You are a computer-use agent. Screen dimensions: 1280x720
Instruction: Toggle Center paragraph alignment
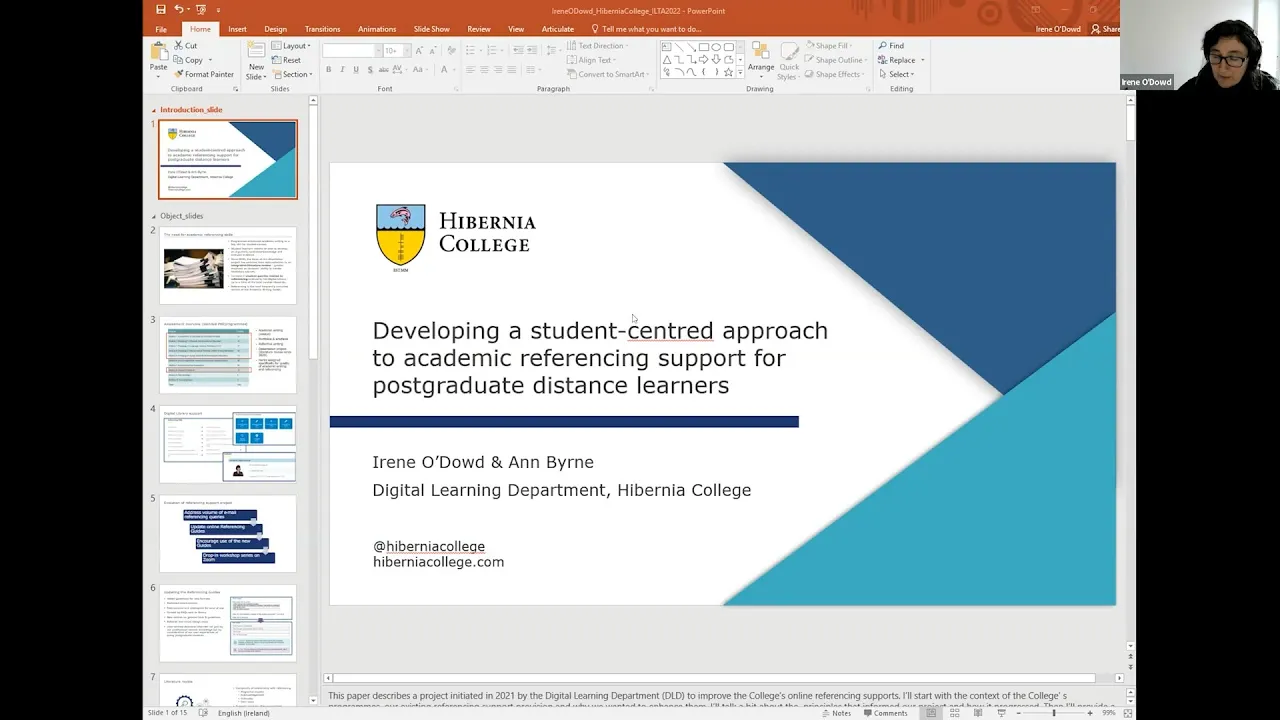click(484, 70)
